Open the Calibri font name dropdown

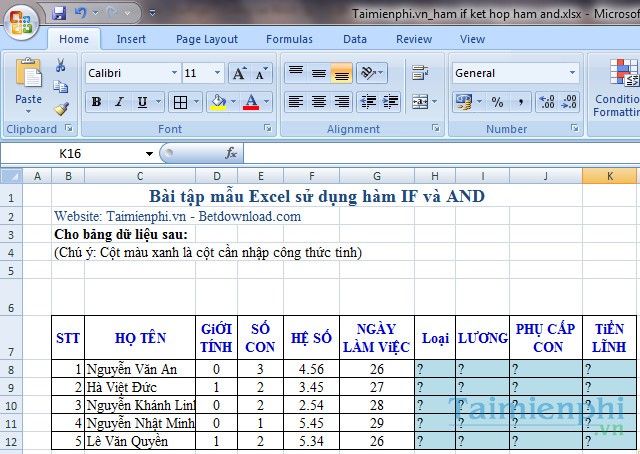(174, 73)
